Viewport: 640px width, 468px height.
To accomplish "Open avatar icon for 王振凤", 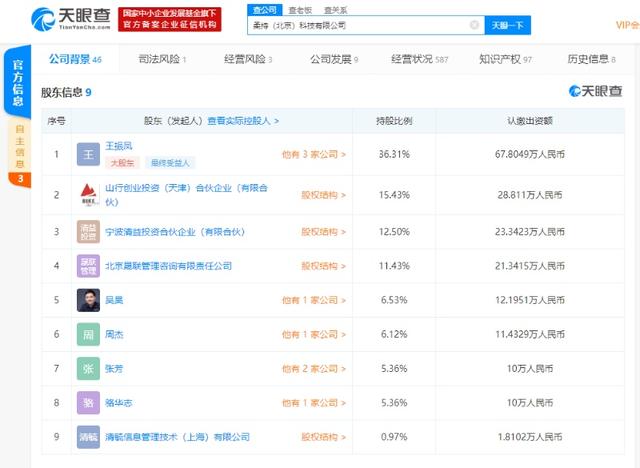I will 88,154.
